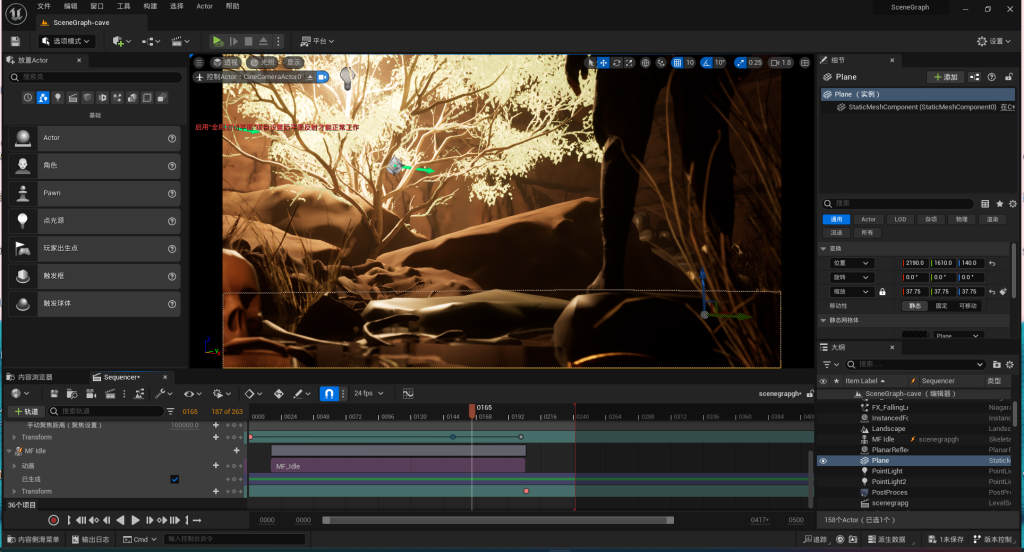Click the Eject triangle icon in the play toolbar
The width and height of the screenshot is (1024, 552).
(x=263, y=41)
